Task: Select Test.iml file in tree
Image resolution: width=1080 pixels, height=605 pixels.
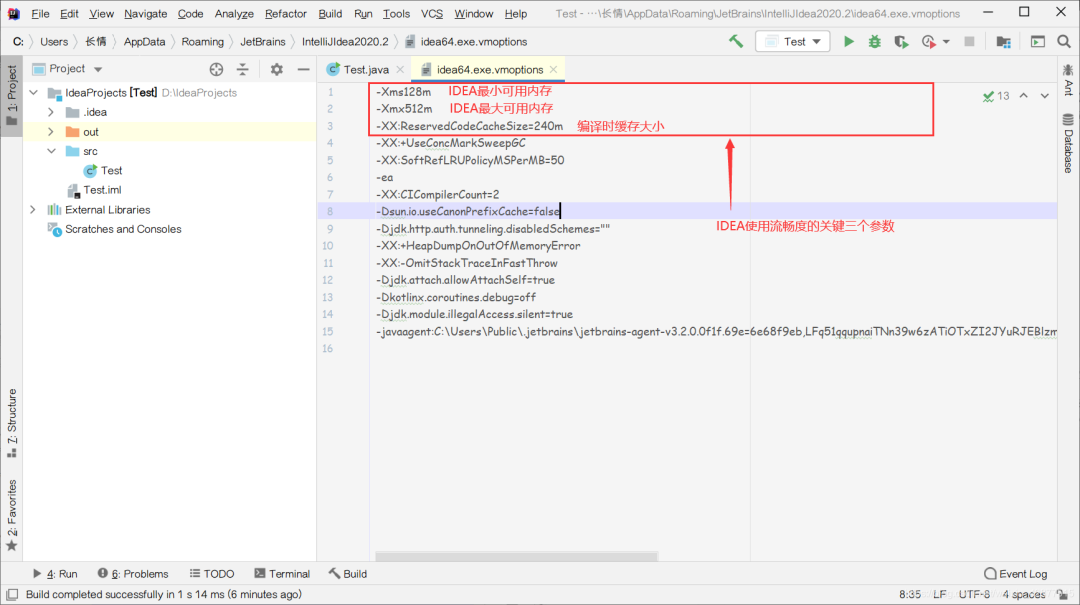Action: click(102, 189)
